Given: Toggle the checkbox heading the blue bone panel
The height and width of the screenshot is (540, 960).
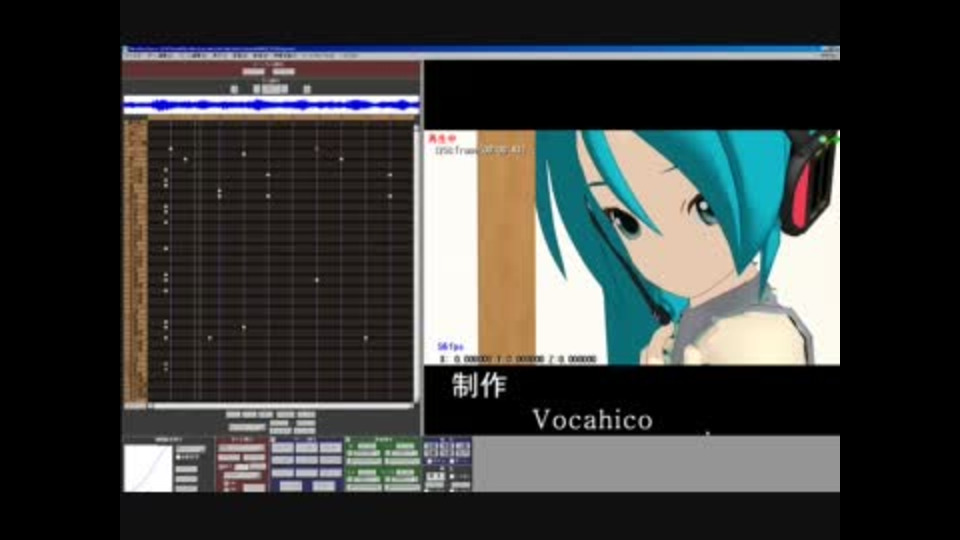Looking at the screenshot, I should pos(274,439).
